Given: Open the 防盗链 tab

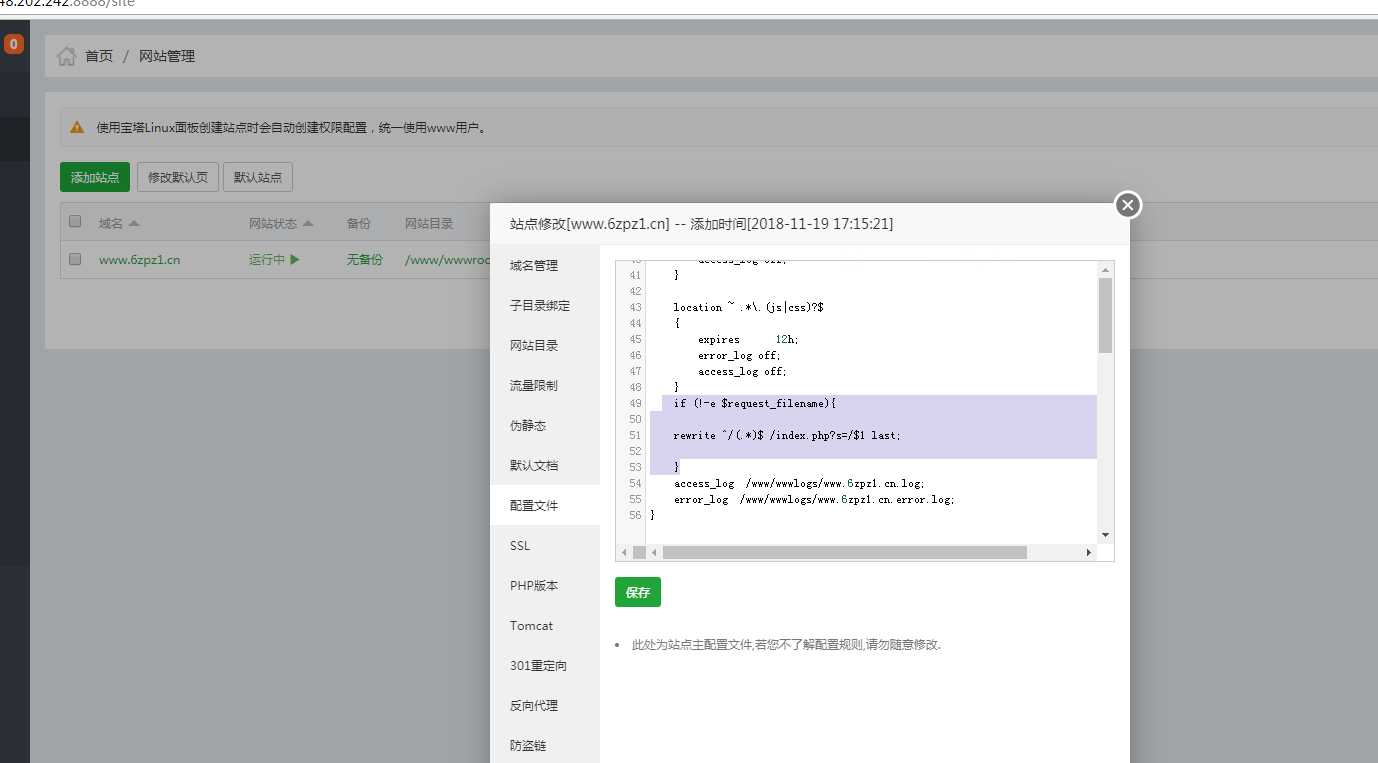Looking at the screenshot, I should click(545, 746).
